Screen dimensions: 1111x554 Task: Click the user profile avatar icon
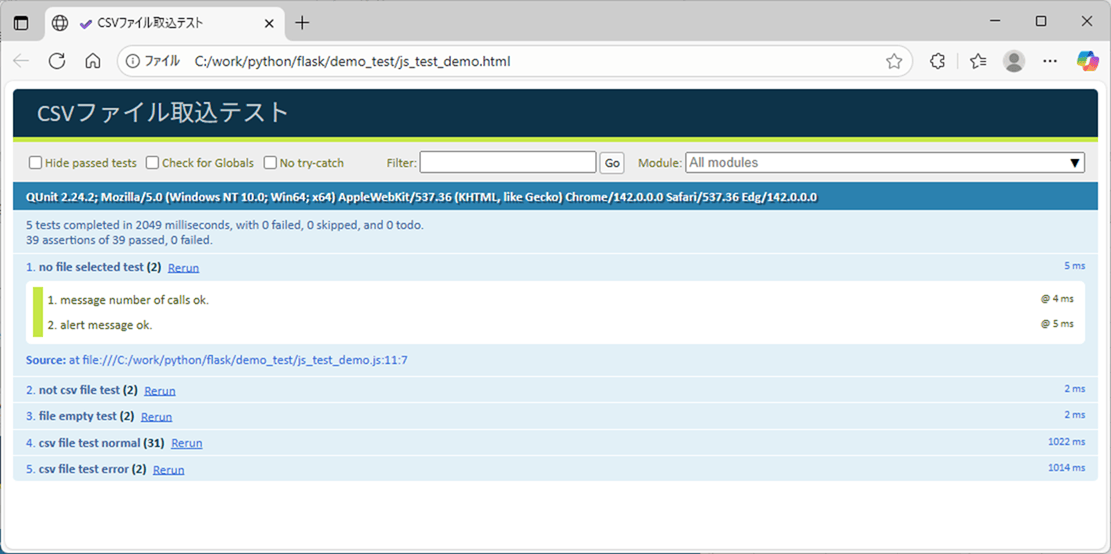(1014, 61)
